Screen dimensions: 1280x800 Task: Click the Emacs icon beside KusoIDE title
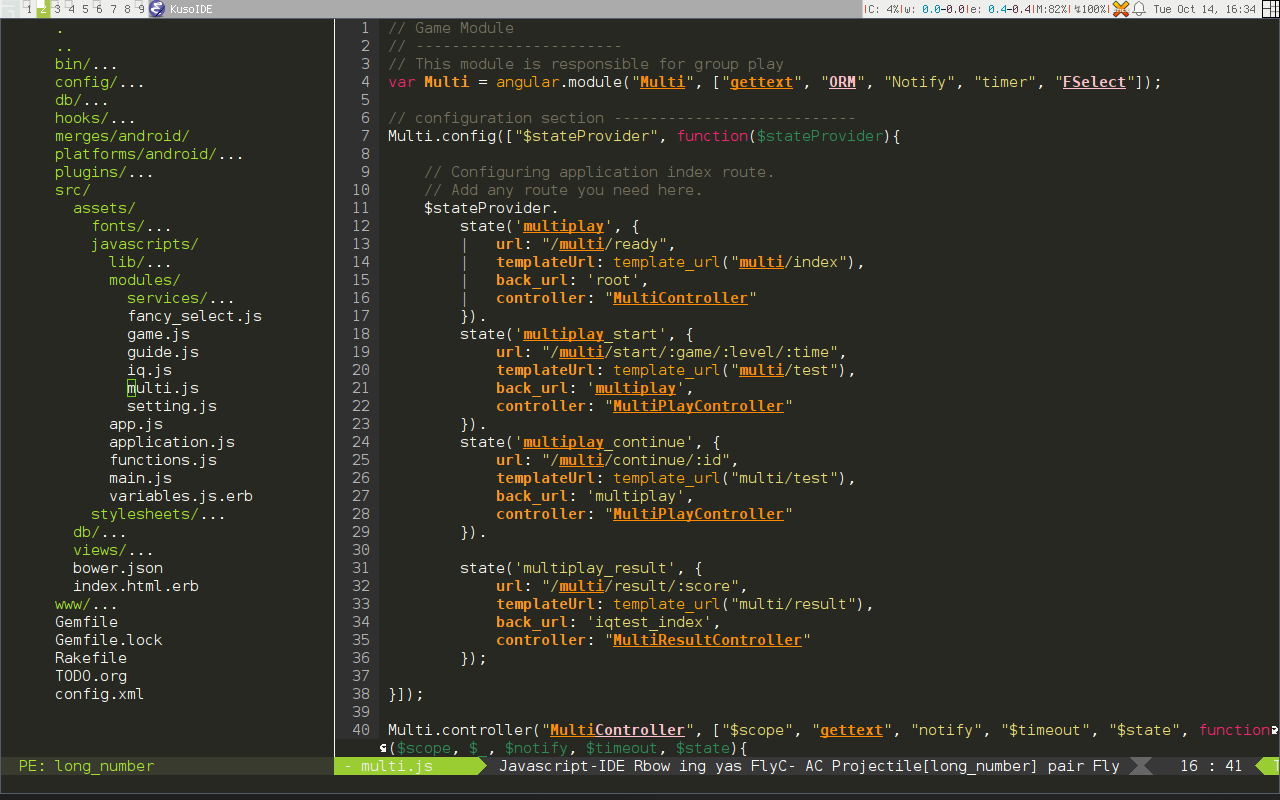tap(157, 9)
